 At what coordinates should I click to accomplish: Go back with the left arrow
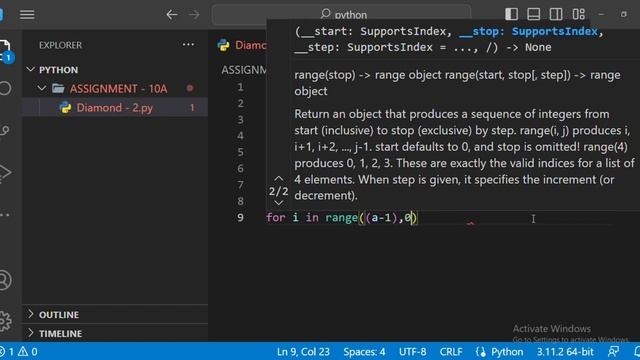pyautogui.click(x=172, y=15)
